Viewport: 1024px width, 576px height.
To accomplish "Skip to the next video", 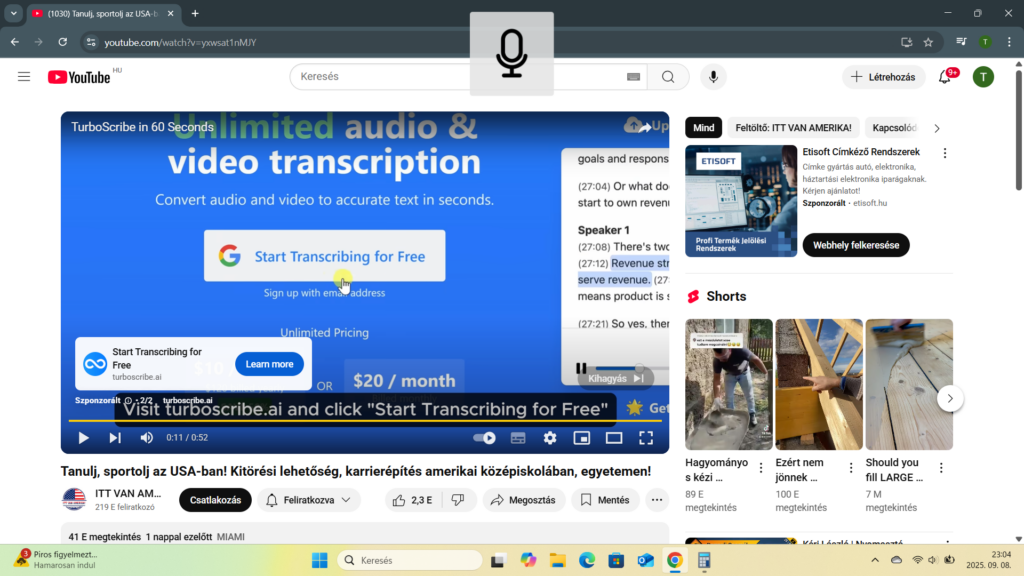I will click(x=115, y=438).
